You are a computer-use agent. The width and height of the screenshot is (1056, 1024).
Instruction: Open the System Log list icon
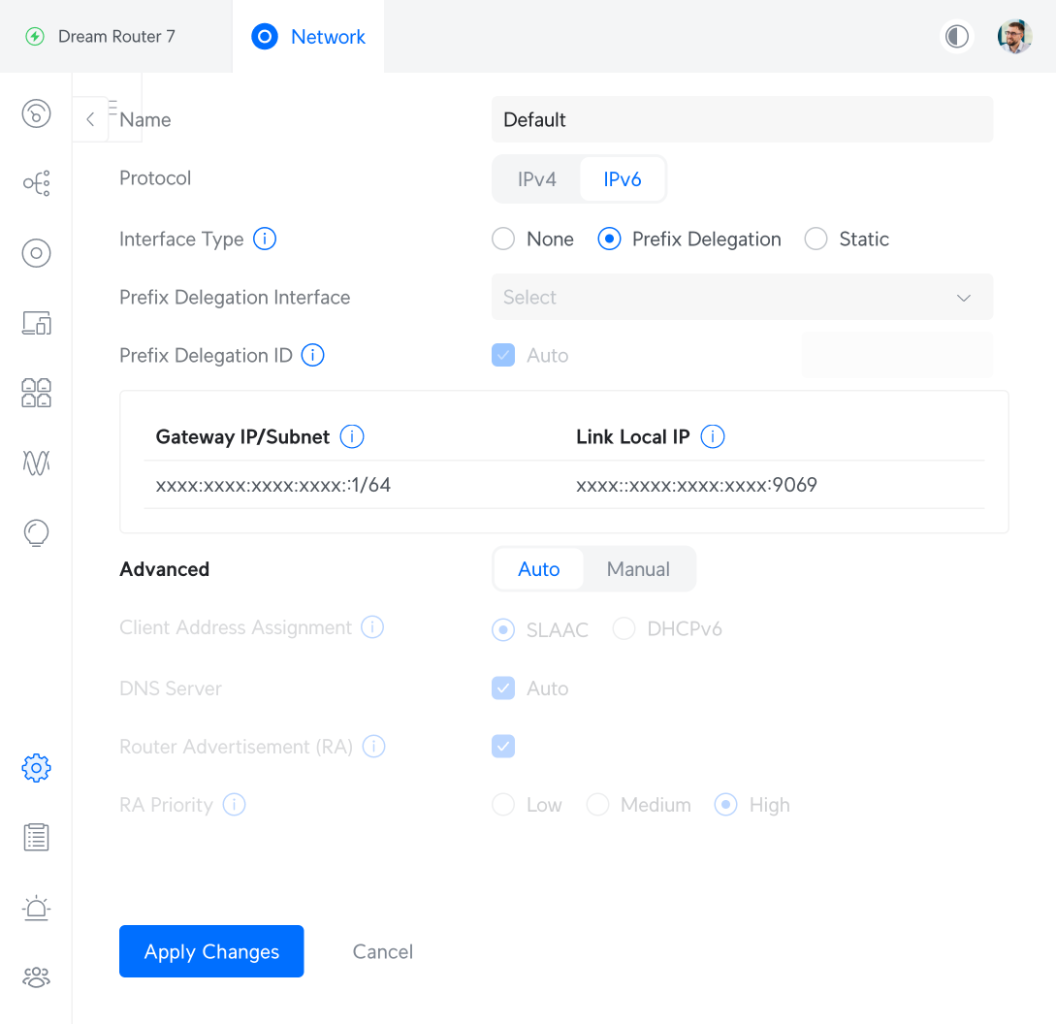36,837
